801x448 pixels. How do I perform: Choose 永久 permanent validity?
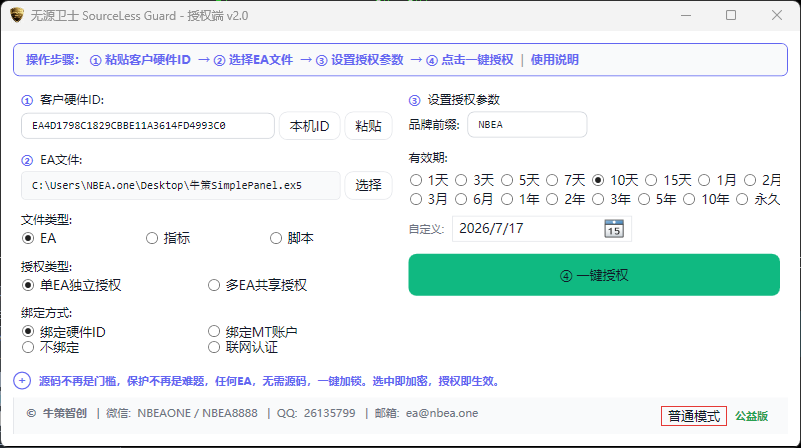[x=758, y=199]
